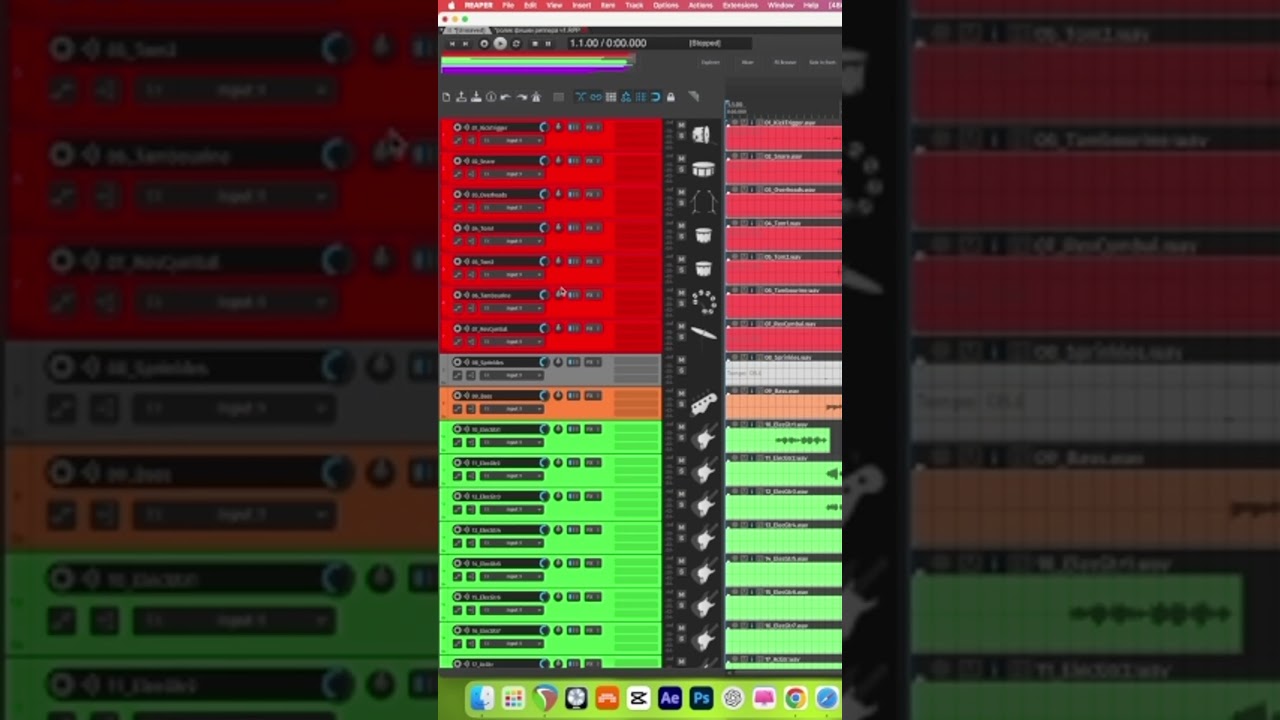Viewport: 1280px width, 720px height.
Task: Open After Effects from the Dock
Action: (x=670, y=698)
